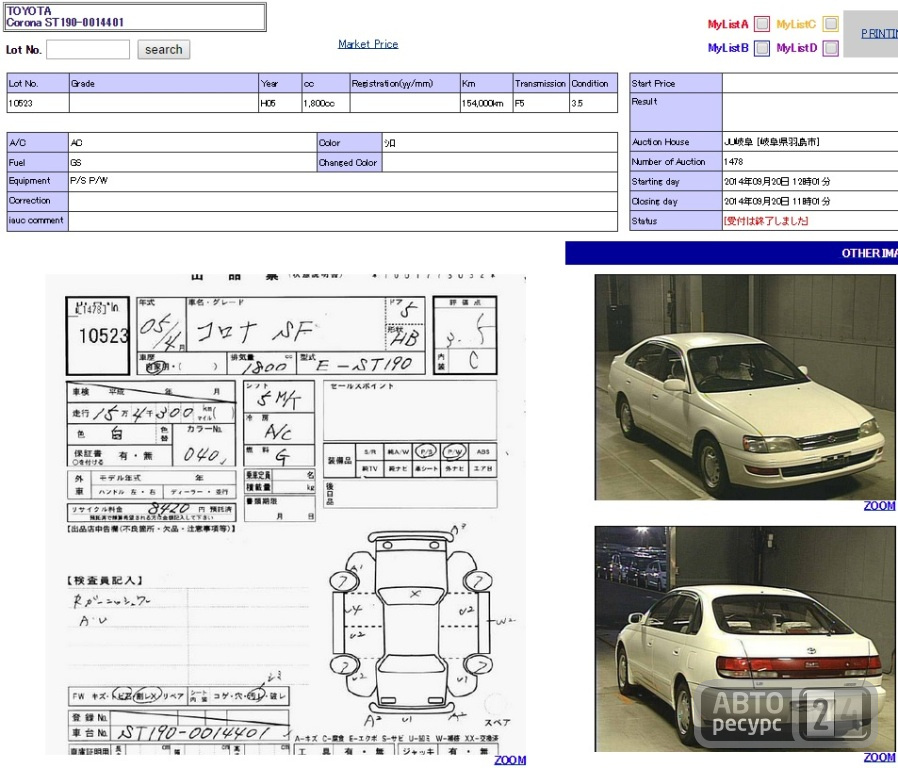Click the TOYOTA Corona ST190-0014401 title
This screenshot has width=898, height=768.
(136, 17)
